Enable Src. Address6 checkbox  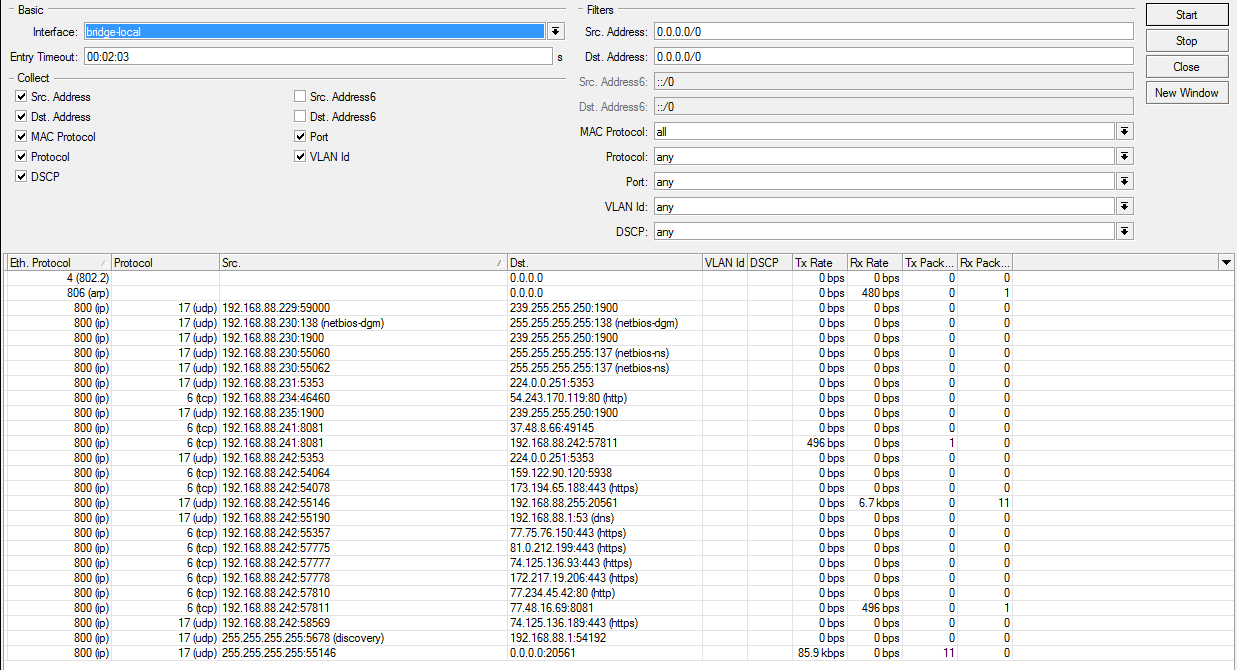[300, 97]
